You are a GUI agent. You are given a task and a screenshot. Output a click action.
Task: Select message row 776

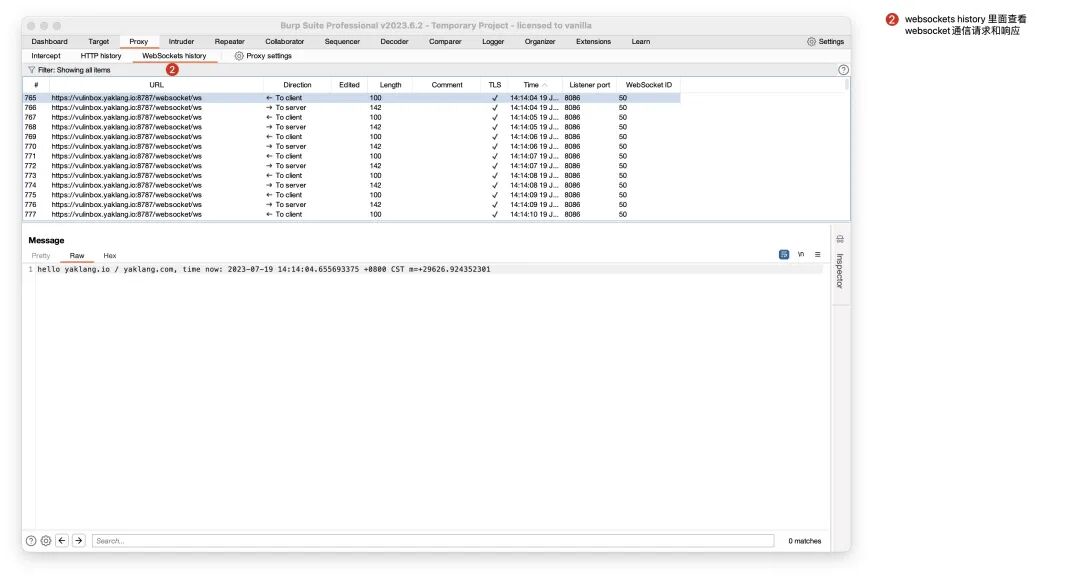click(x=351, y=204)
